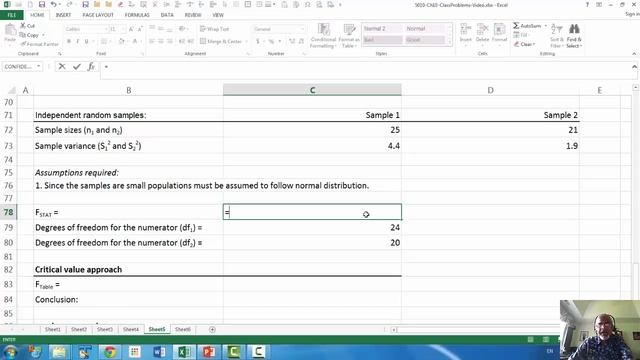The image size is (640, 360).
Task: Switch to the PAGE LAYOUT tab
Action: (x=98, y=15)
